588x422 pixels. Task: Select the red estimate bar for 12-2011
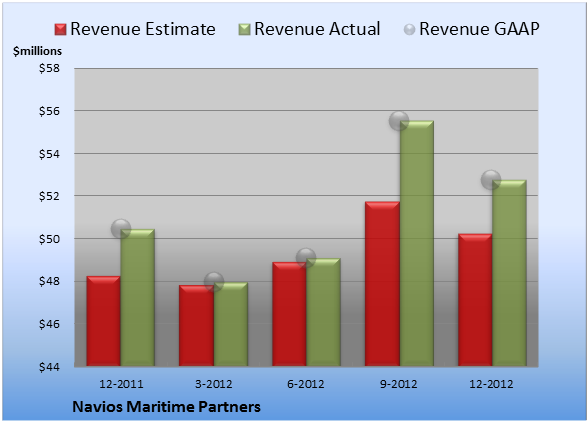[x=104, y=321]
